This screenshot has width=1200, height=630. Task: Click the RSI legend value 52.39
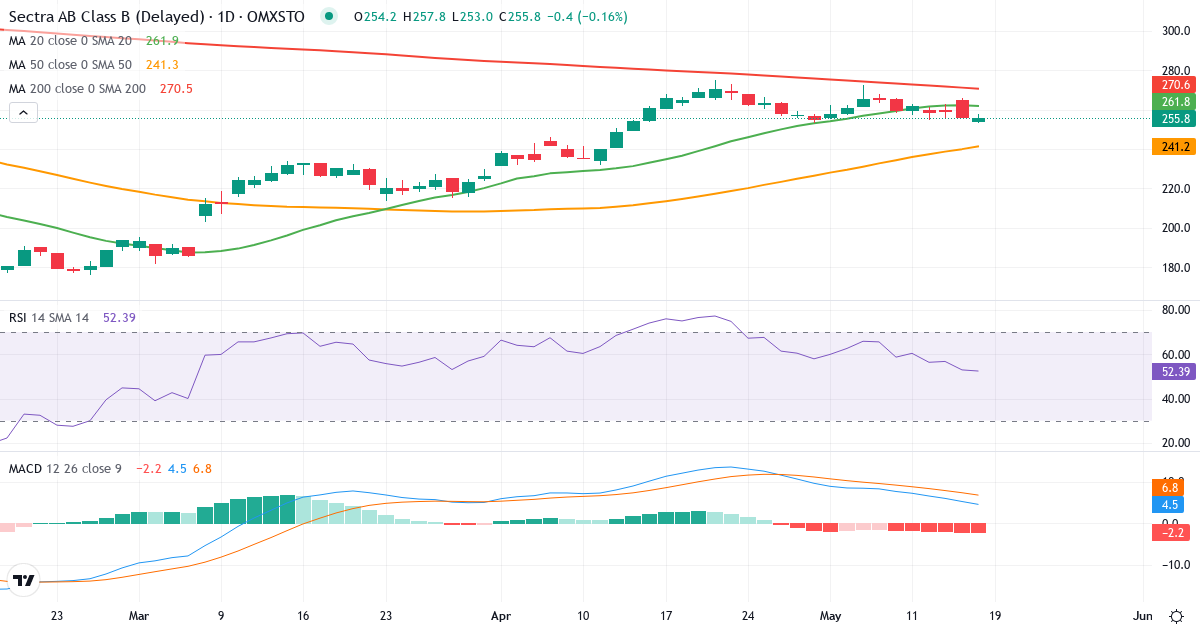[x=119, y=317]
